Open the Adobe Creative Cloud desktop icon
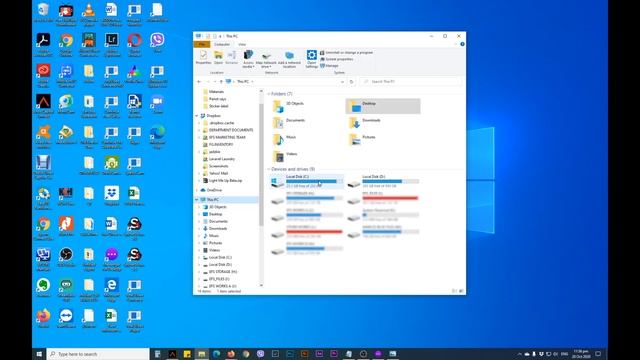The image size is (640, 360). click(x=43, y=75)
